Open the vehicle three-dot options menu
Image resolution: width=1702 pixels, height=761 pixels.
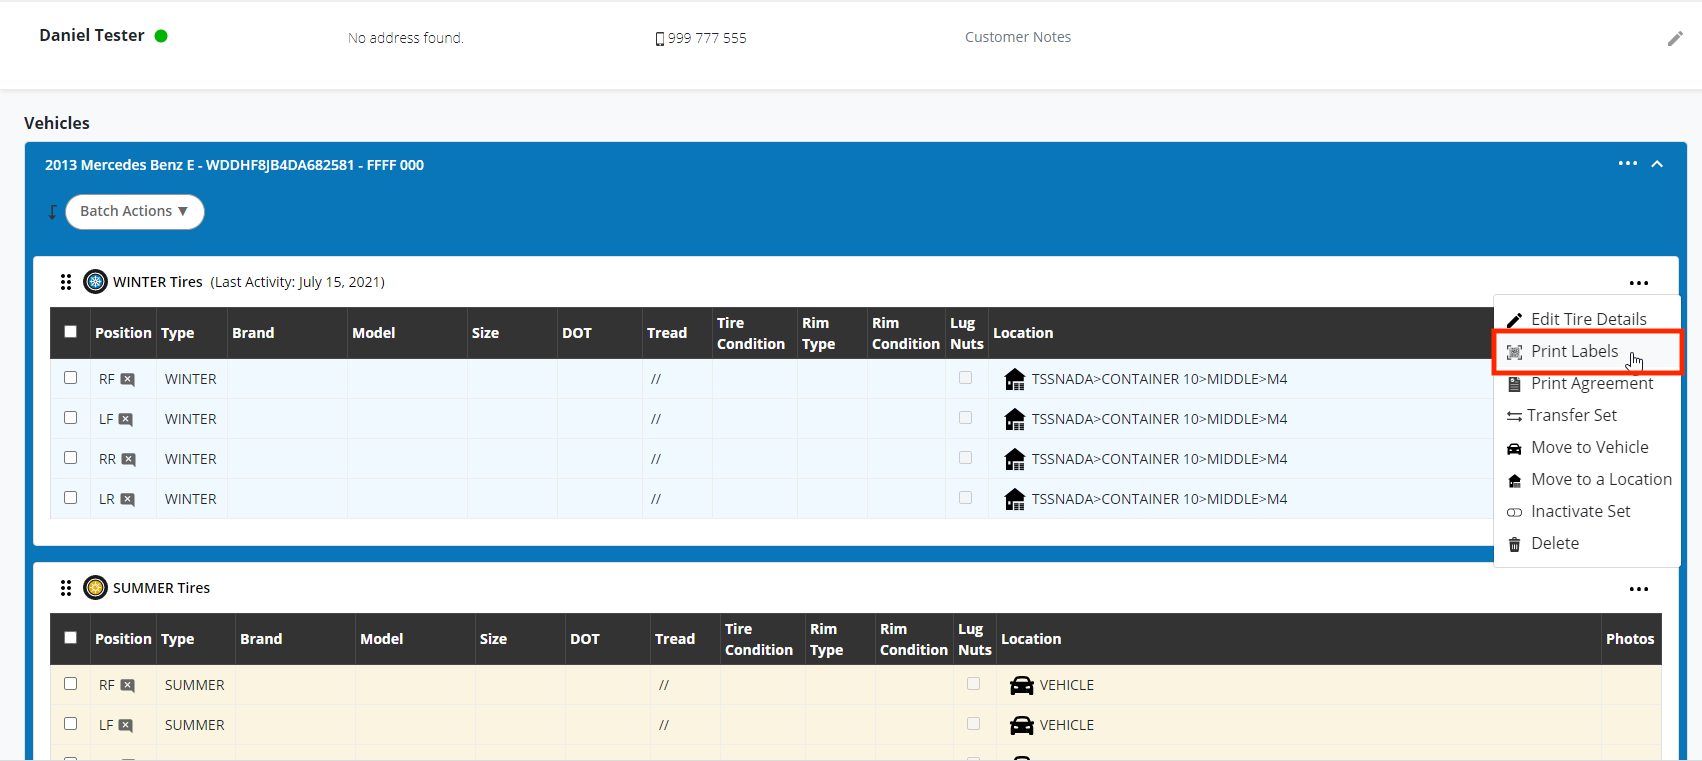pos(1628,164)
